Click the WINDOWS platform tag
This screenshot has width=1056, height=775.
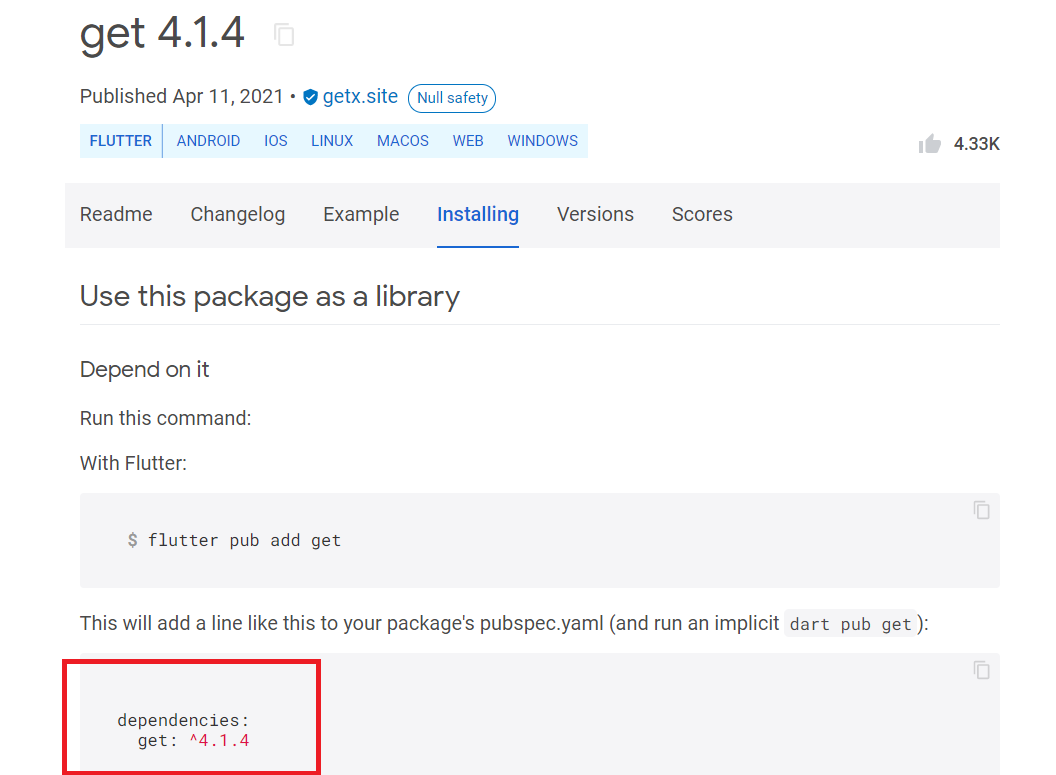click(543, 141)
